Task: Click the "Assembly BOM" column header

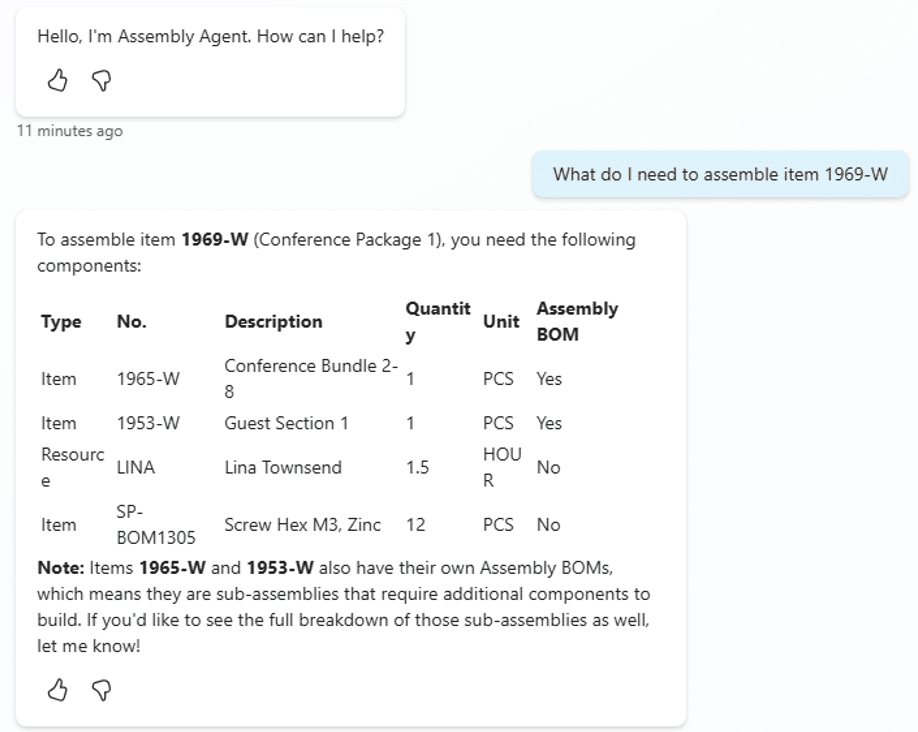Action: [x=577, y=321]
